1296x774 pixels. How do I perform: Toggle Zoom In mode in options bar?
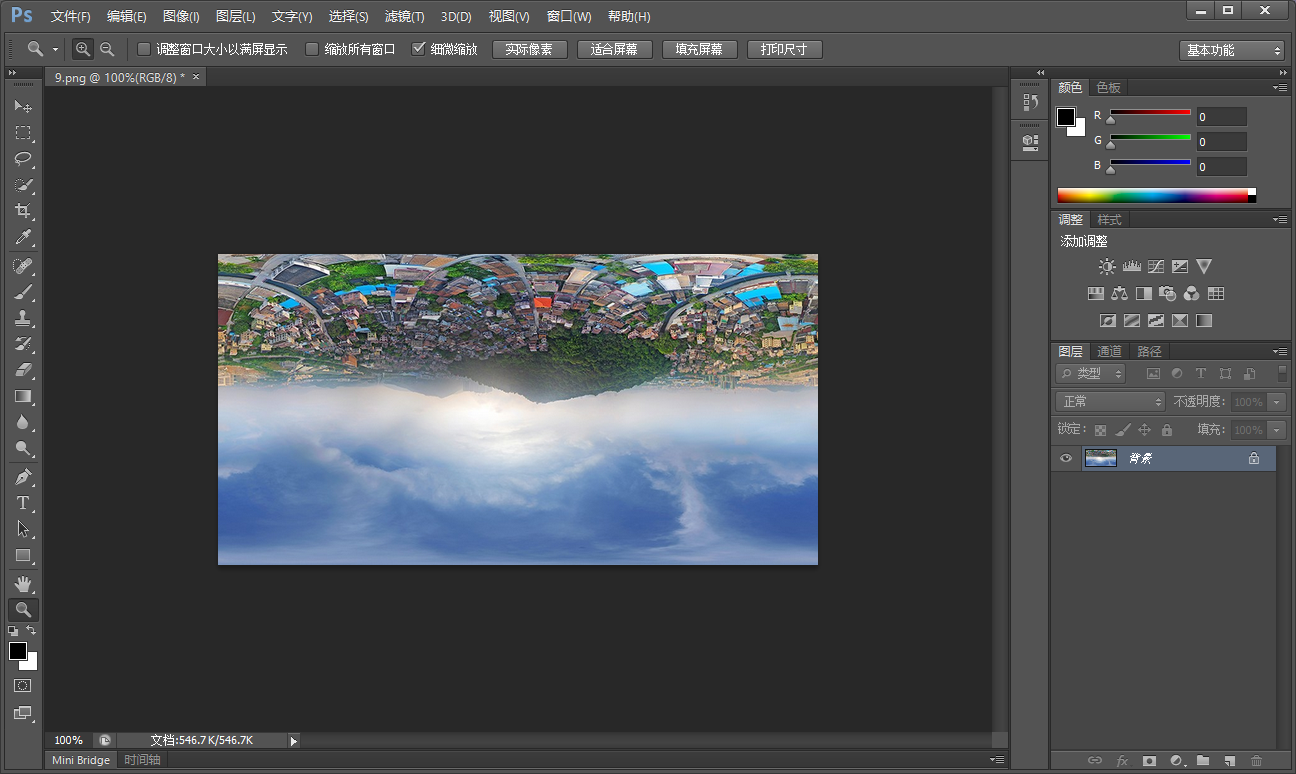[x=83, y=49]
